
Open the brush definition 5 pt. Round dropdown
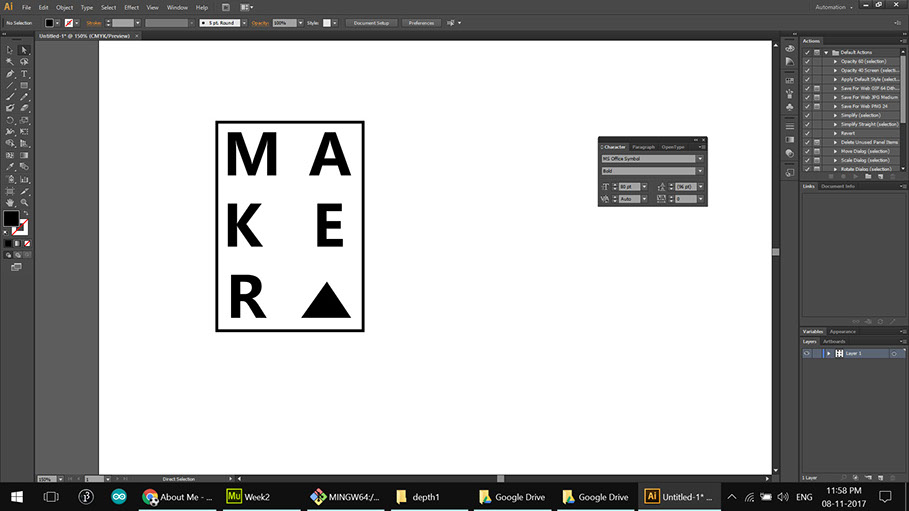coord(244,23)
